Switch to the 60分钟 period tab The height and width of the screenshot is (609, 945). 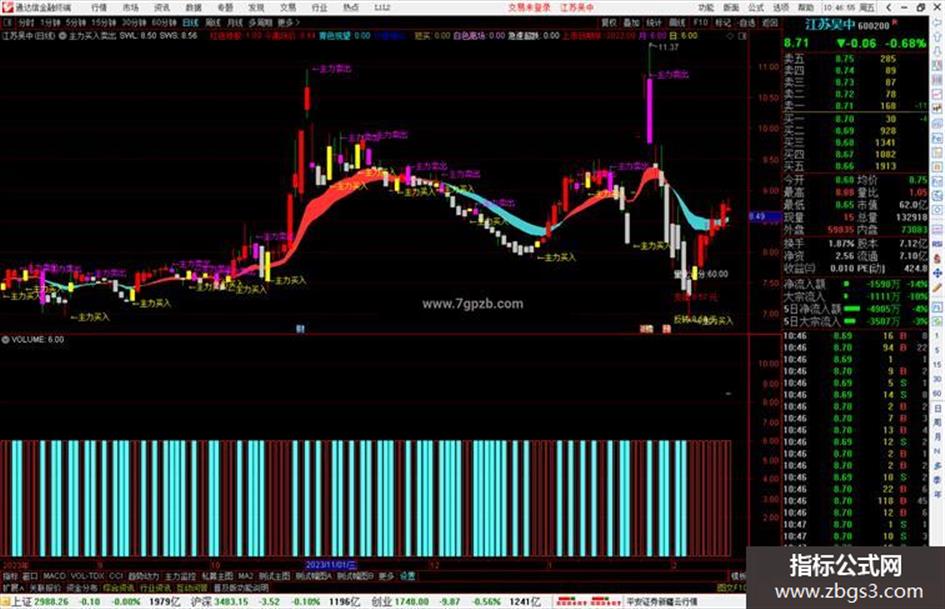click(x=164, y=22)
